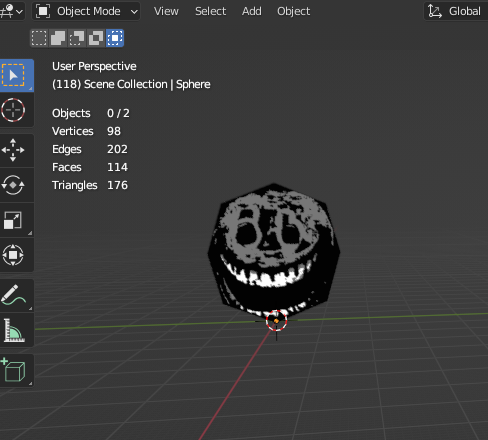Open the View menu
Screen dimensions: 488x440
pos(166,11)
